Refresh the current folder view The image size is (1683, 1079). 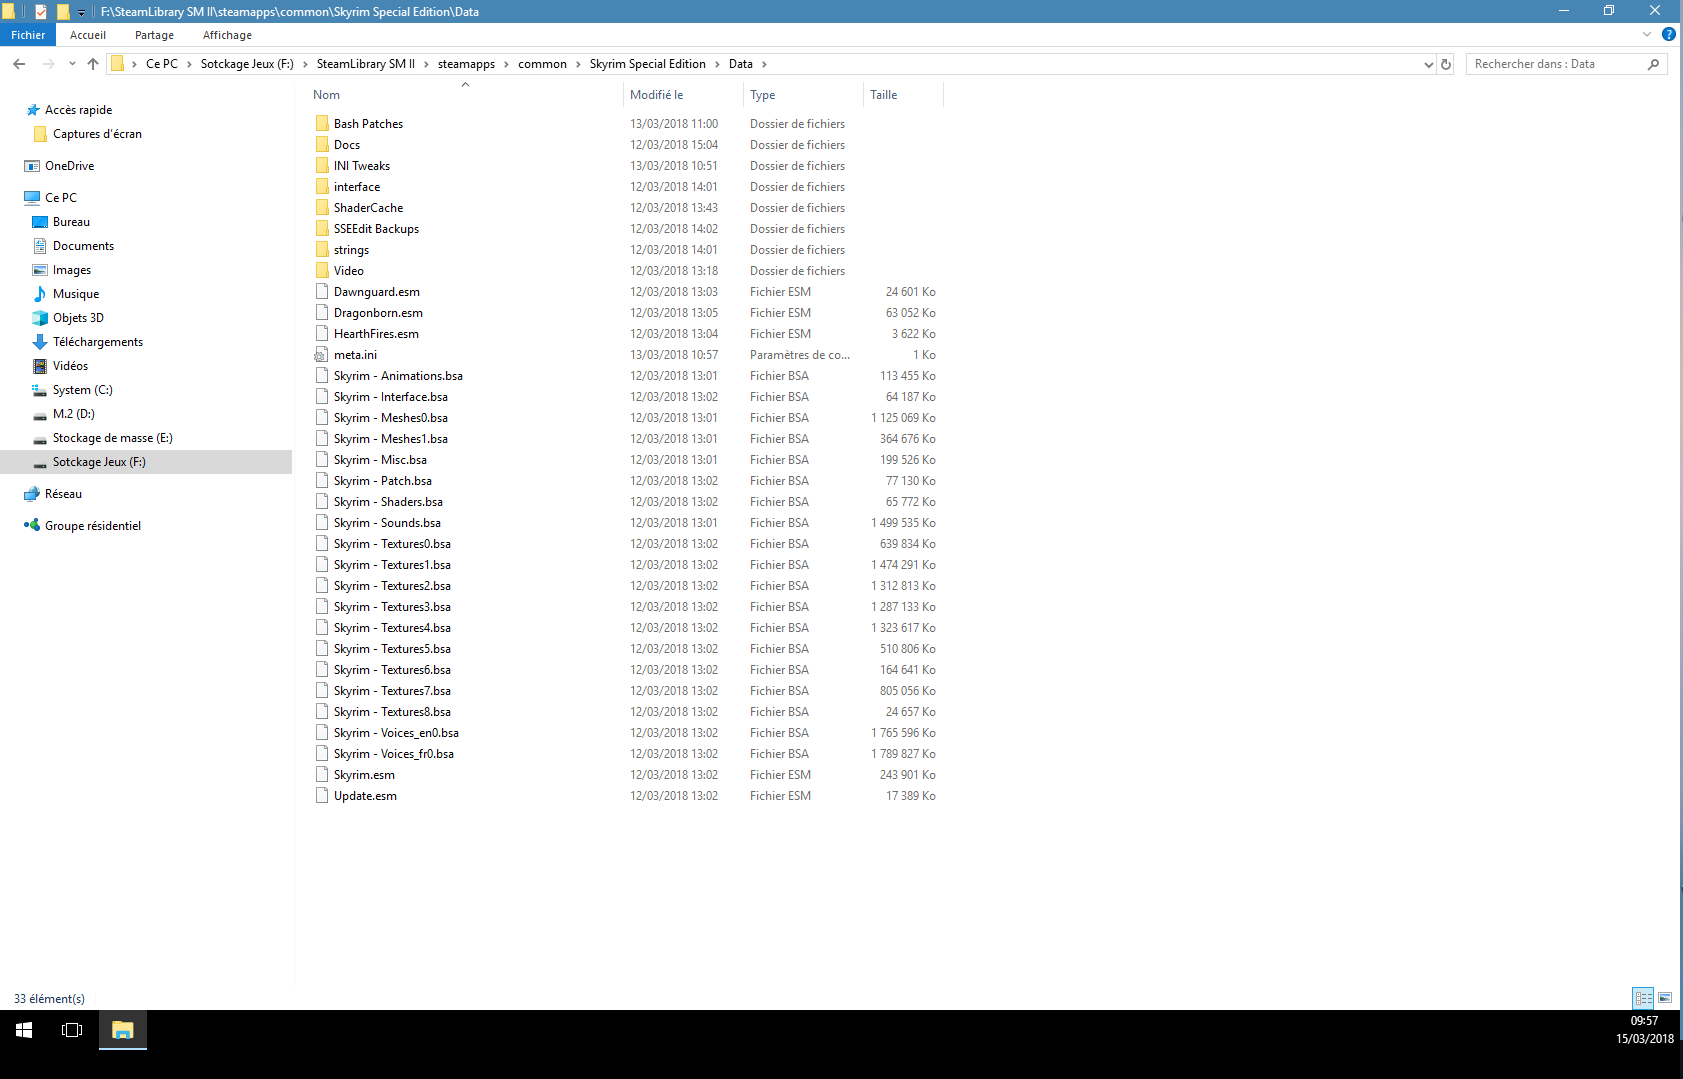(x=1445, y=64)
